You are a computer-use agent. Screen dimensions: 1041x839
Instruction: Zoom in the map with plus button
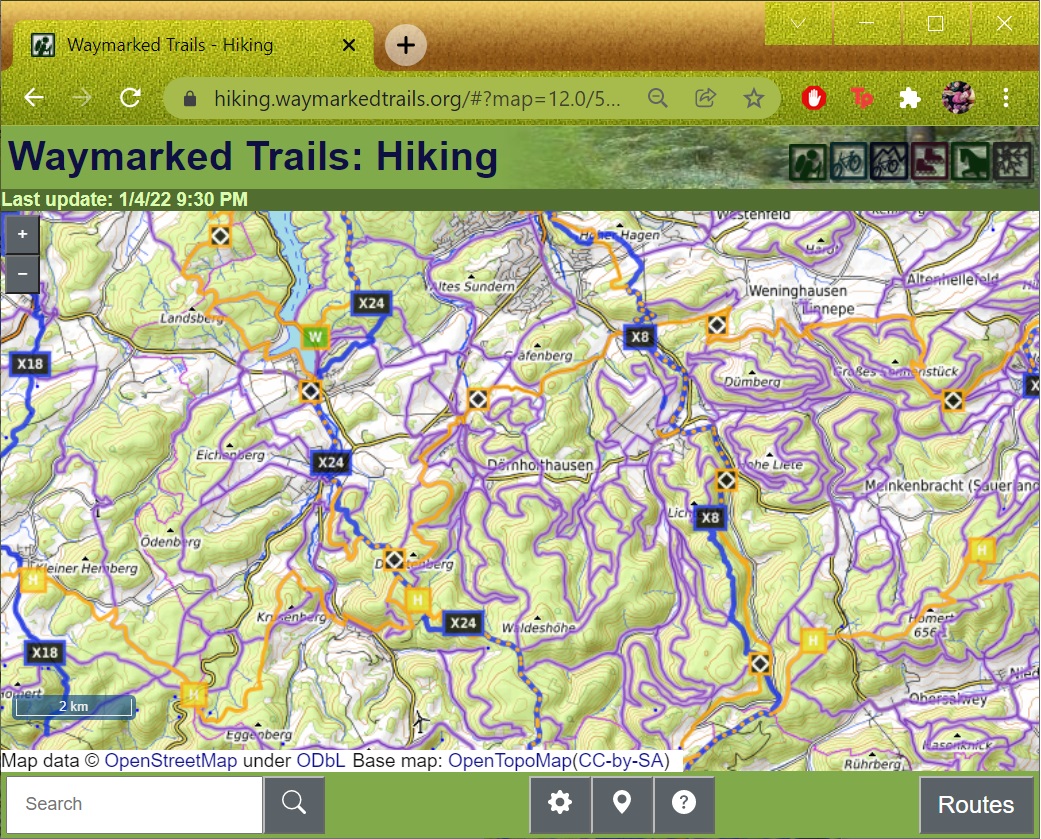tap(23, 234)
